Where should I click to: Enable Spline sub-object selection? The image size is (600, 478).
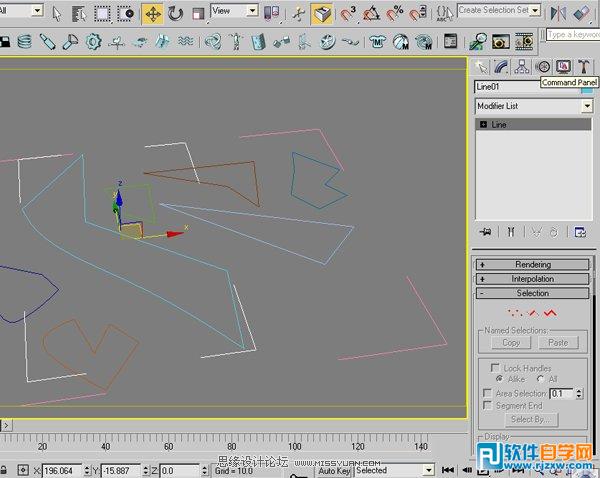point(550,313)
